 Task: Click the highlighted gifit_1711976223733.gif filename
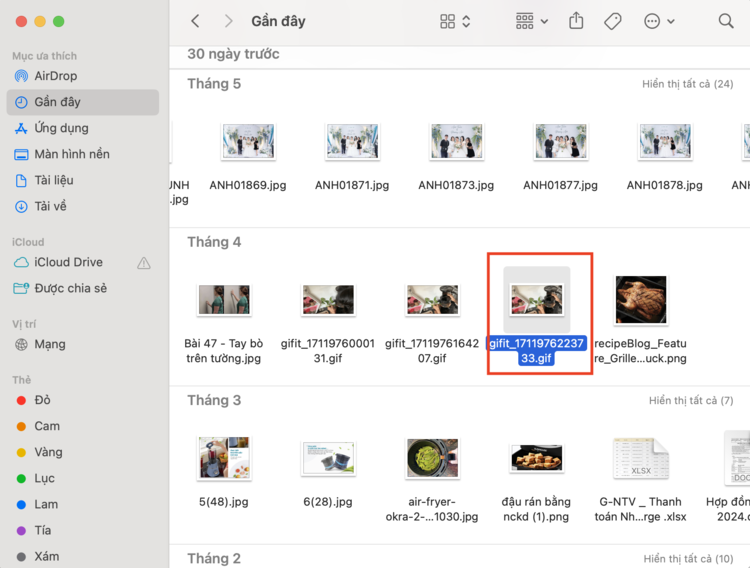536,351
